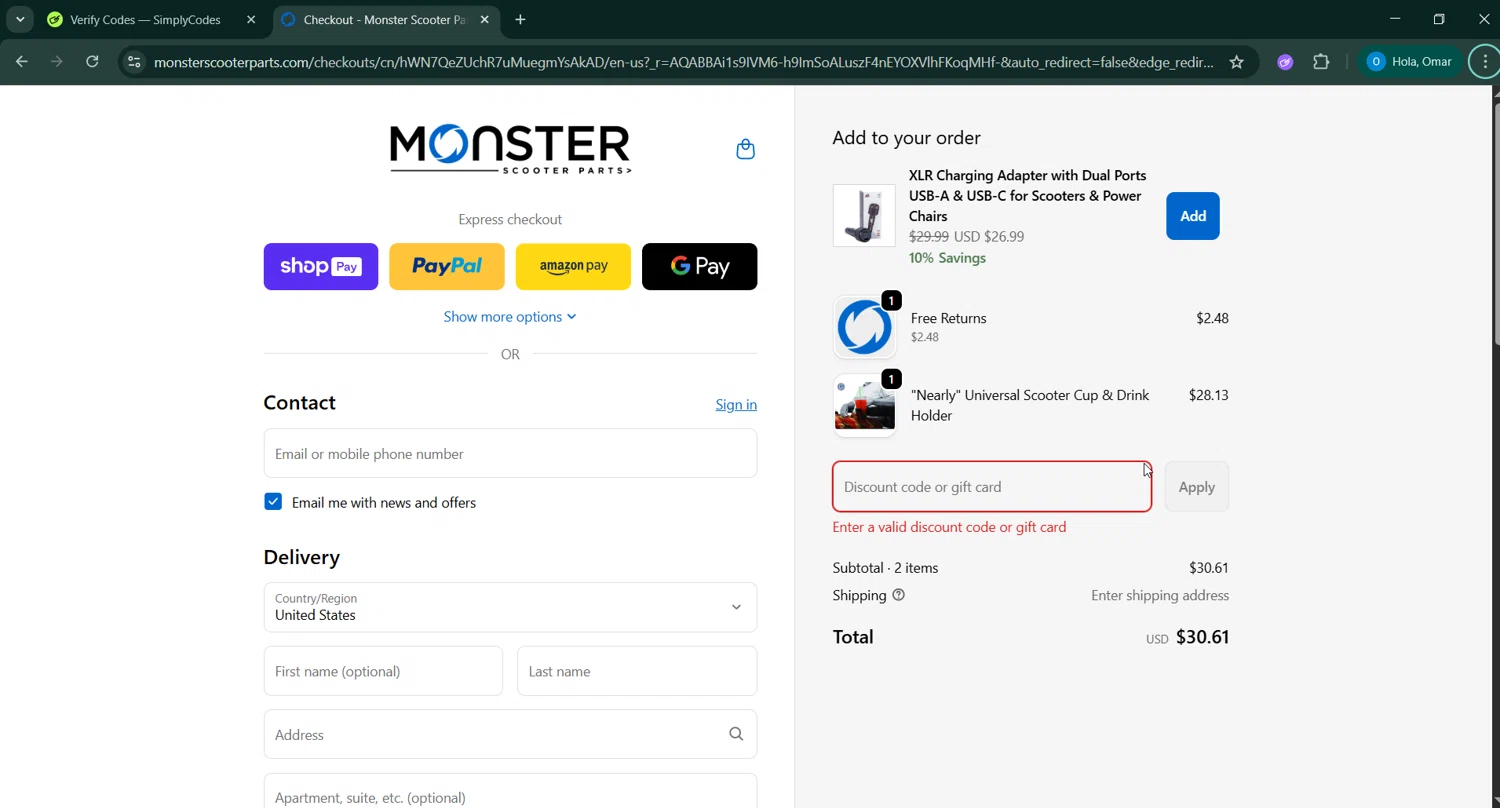Image resolution: width=1500 pixels, height=808 pixels.
Task: Click the Apartment, suite, etc. field
Action: click(x=510, y=791)
